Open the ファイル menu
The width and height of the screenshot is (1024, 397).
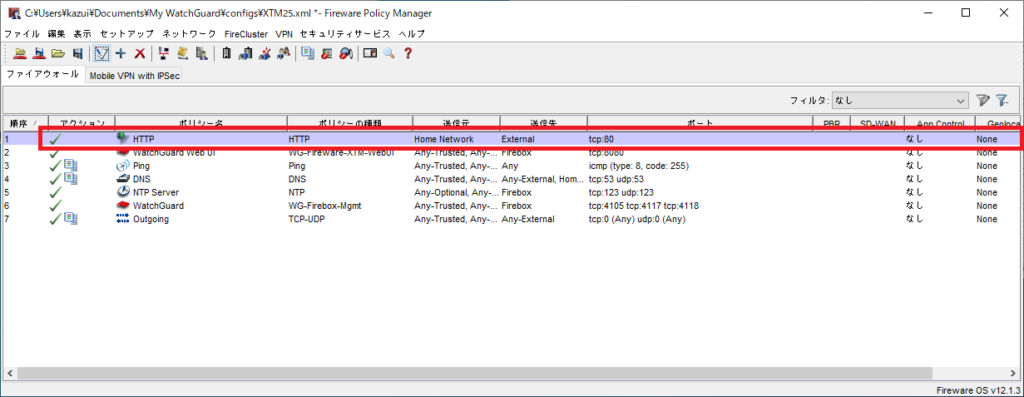click(22, 33)
